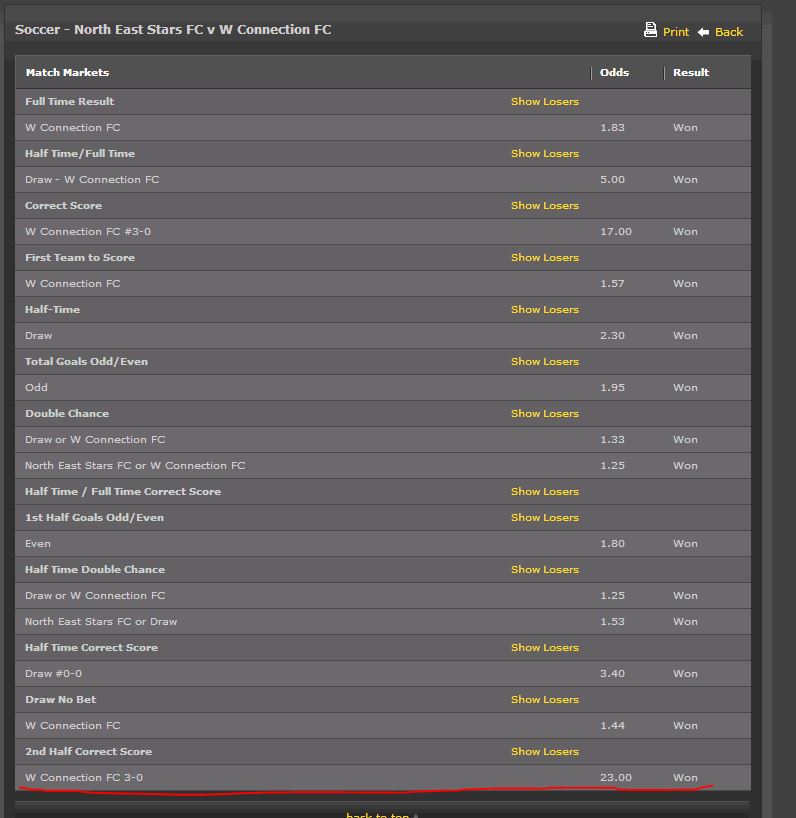Viewport: 796px width, 818px height.
Task: Show losers for Correct Score market
Action: click(545, 206)
